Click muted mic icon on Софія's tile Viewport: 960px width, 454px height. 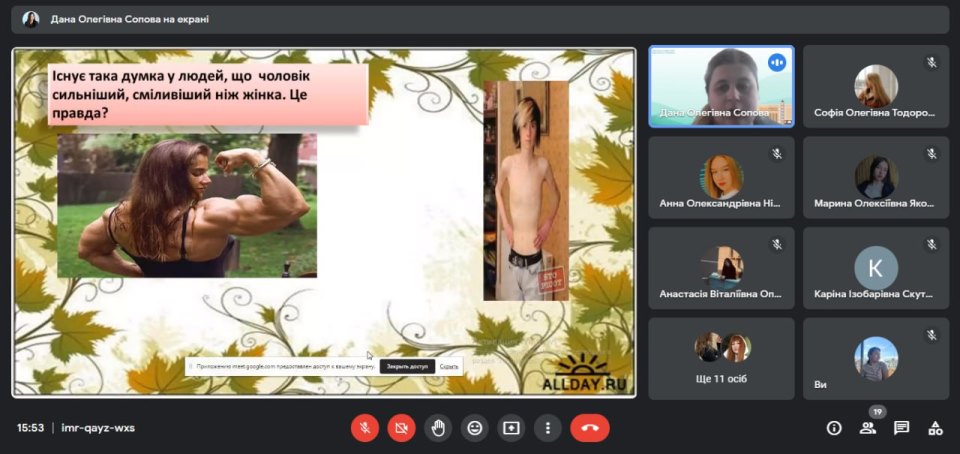[931, 62]
